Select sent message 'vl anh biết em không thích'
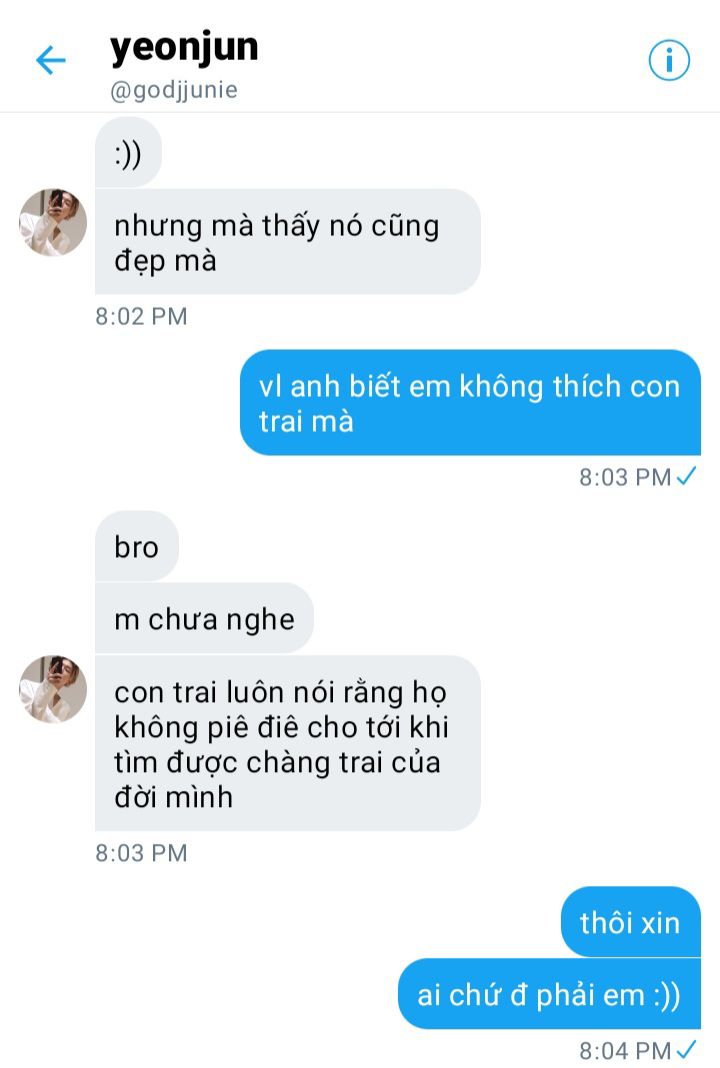This screenshot has height=1068, width=720. click(x=470, y=403)
